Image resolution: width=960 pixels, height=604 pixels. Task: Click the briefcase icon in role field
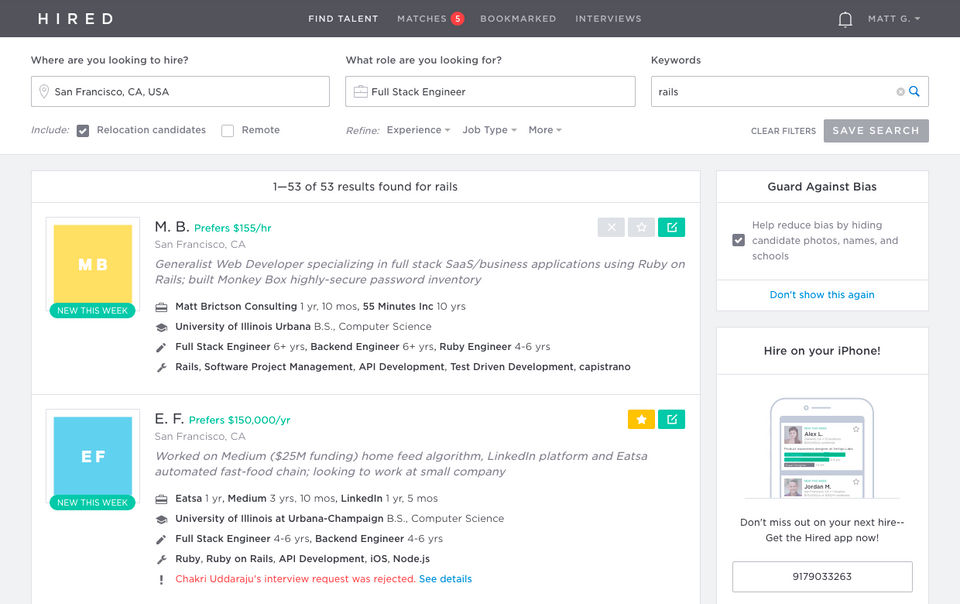click(x=361, y=92)
